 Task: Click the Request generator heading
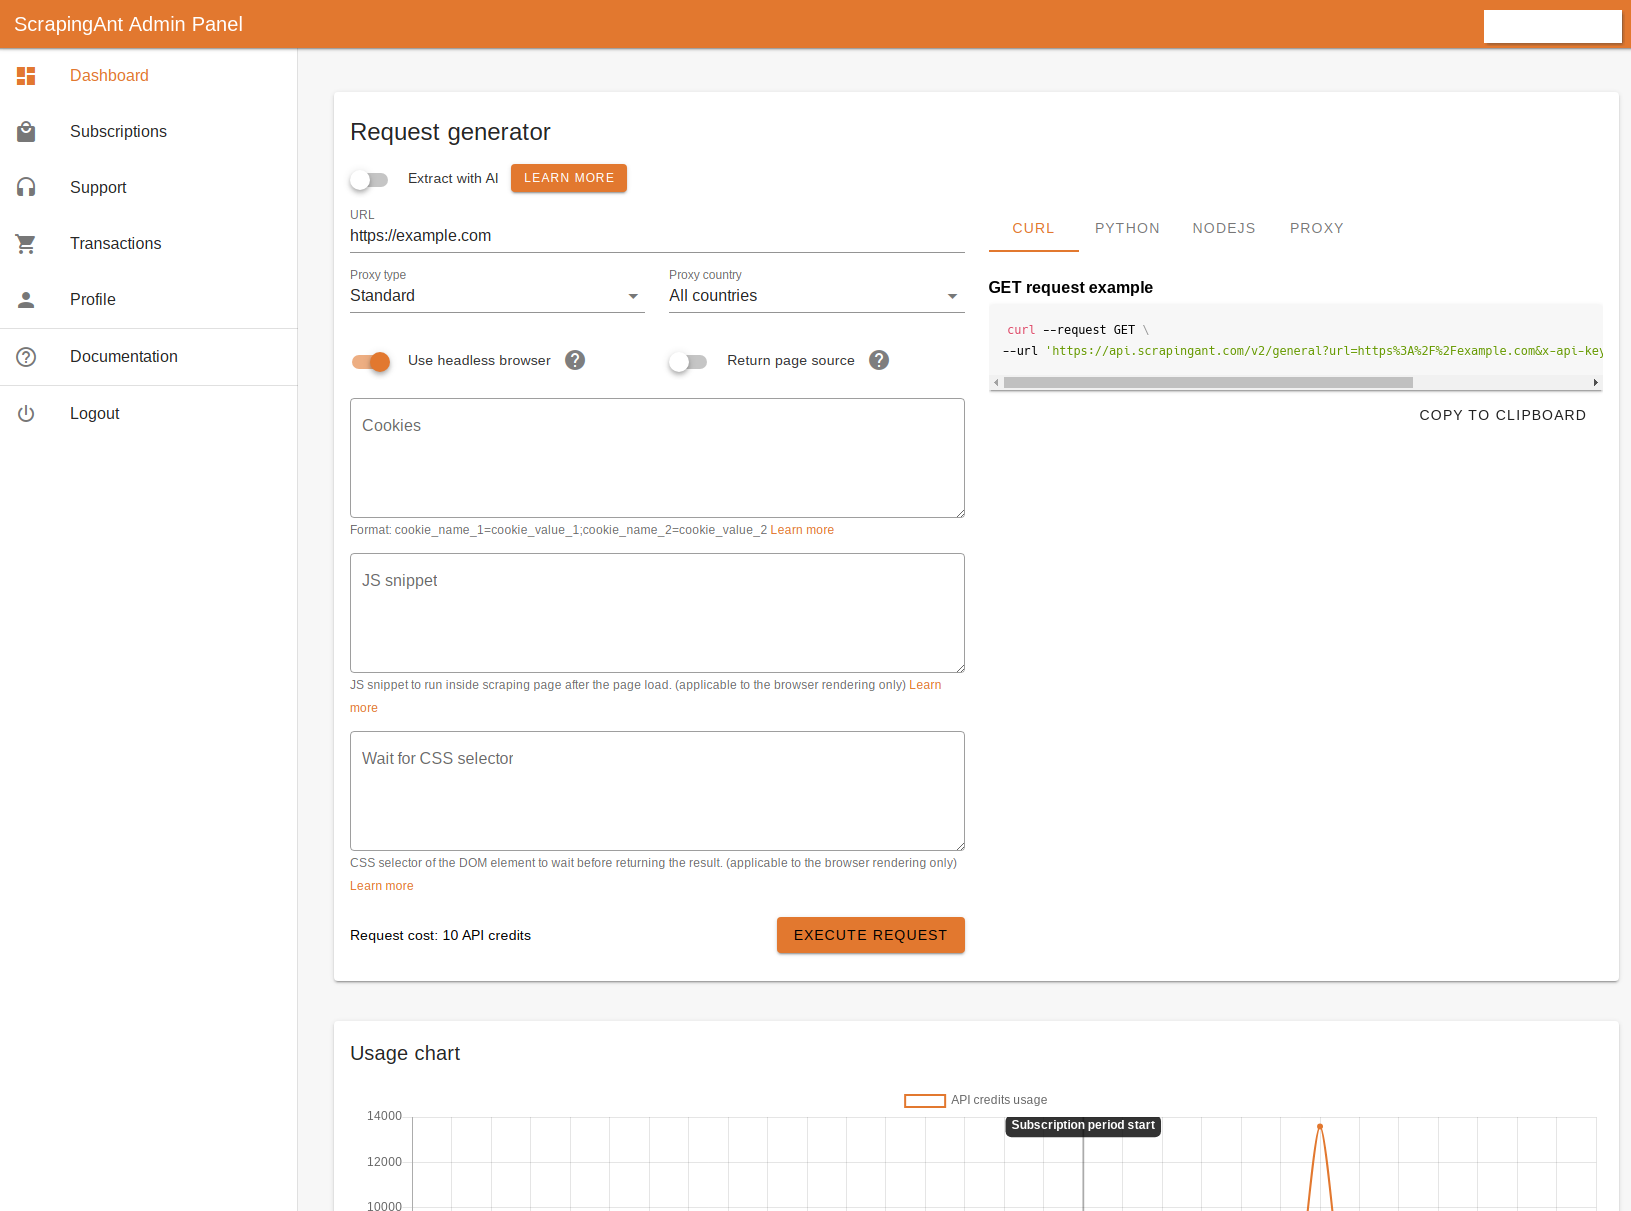[450, 132]
